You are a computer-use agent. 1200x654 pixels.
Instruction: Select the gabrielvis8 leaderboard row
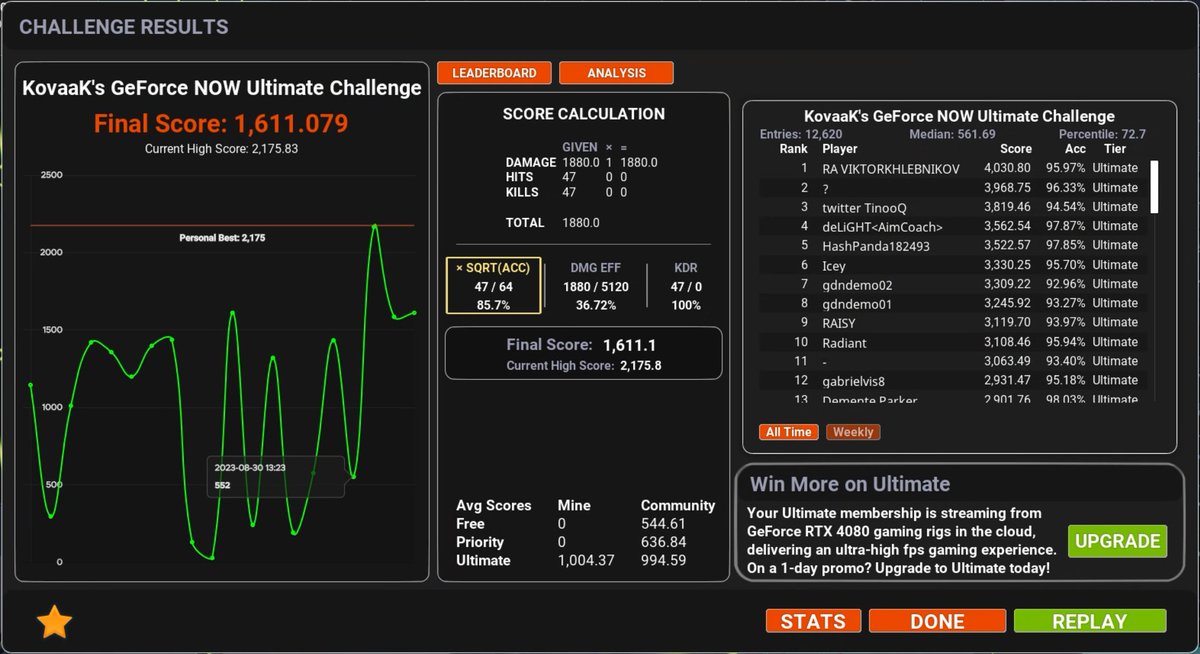click(955, 380)
